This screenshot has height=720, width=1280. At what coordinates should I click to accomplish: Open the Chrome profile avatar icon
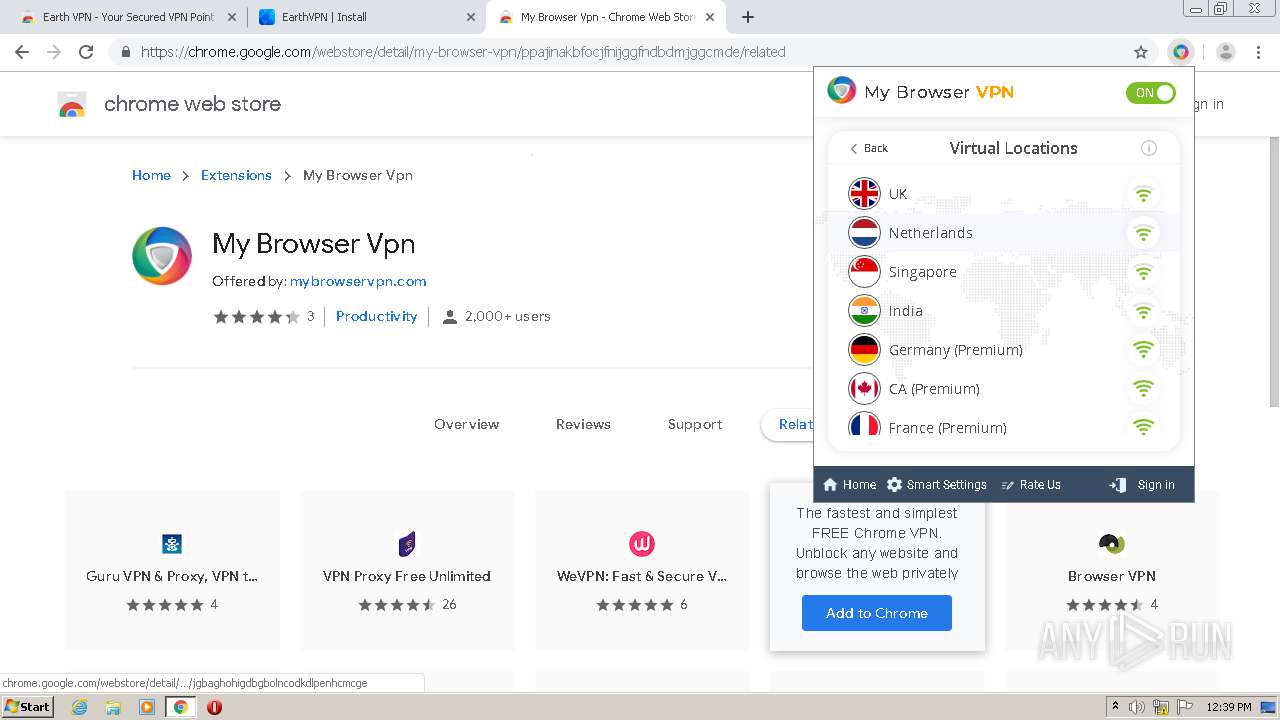(x=1226, y=52)
